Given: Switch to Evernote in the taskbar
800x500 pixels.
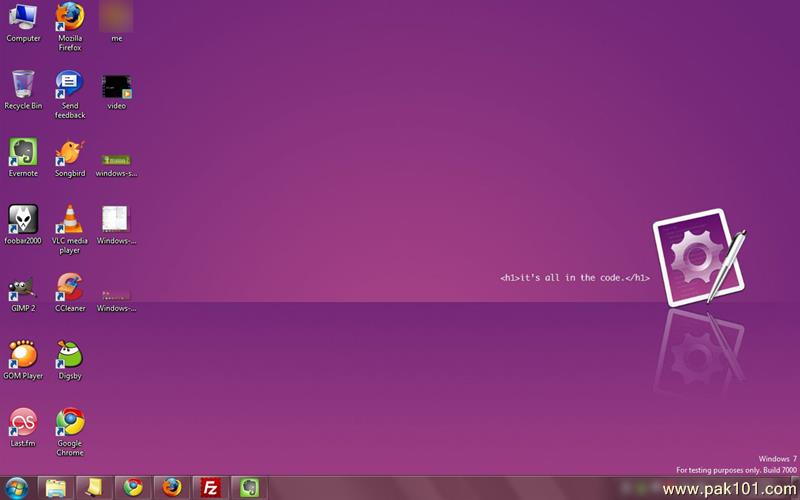Looking at the screenshot, I should 249,487.
